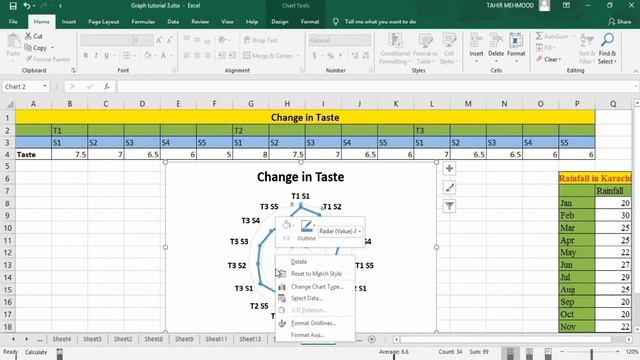Open Chart Elements plus button
The height and width of the screenshot is (360, 640).
449,169
